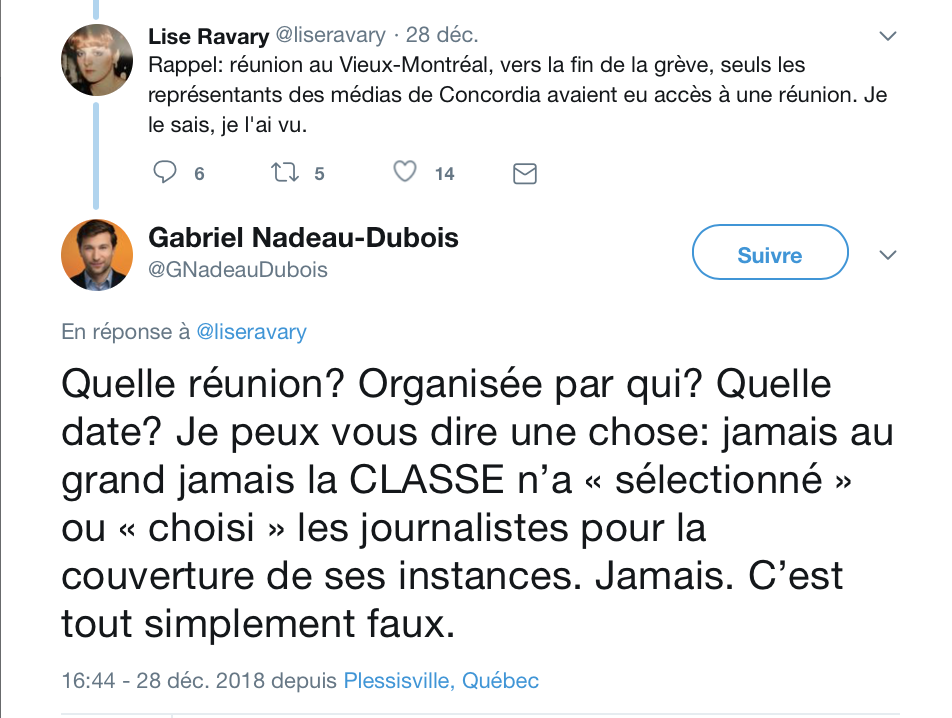Click the Gabriel Nadeau-Dubois display name
Image resolution: width=952 pixels, height=718 pixels.
point(303,237)
